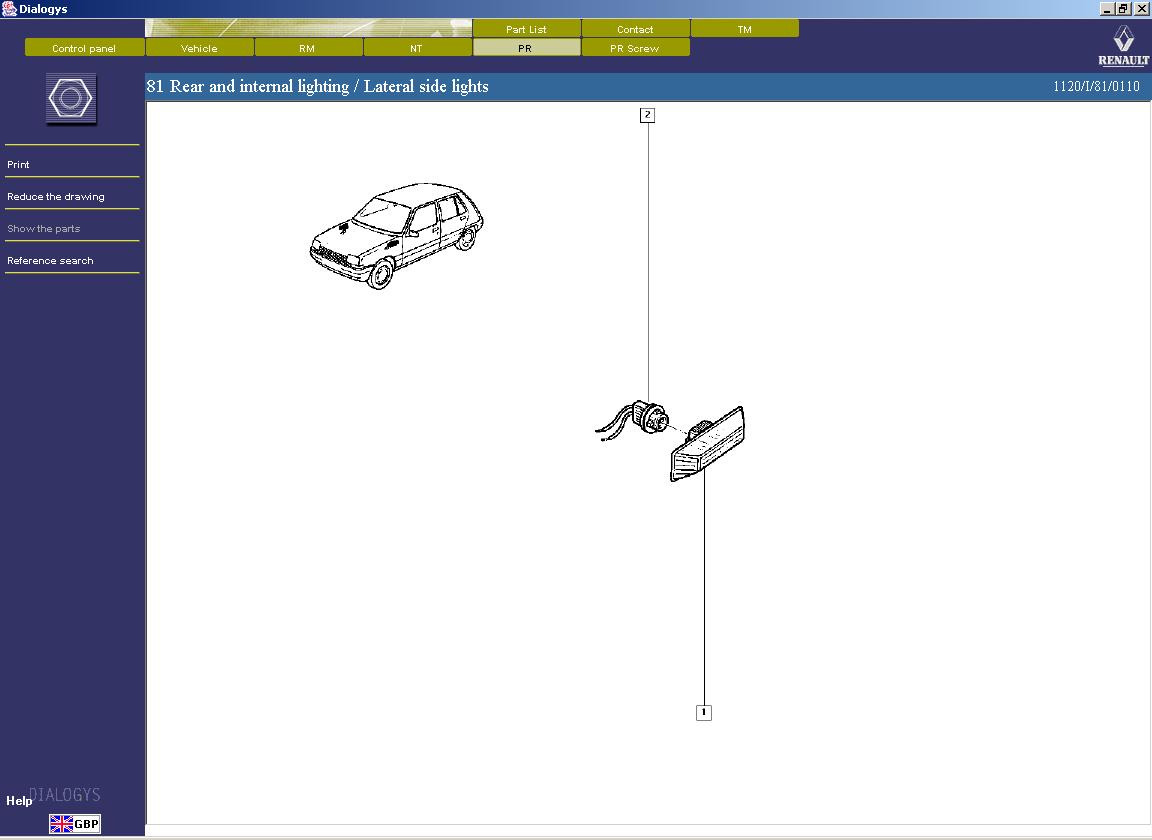Open the Part List tab
This screenshot has width=1152, height=840.
coord(526,29)
